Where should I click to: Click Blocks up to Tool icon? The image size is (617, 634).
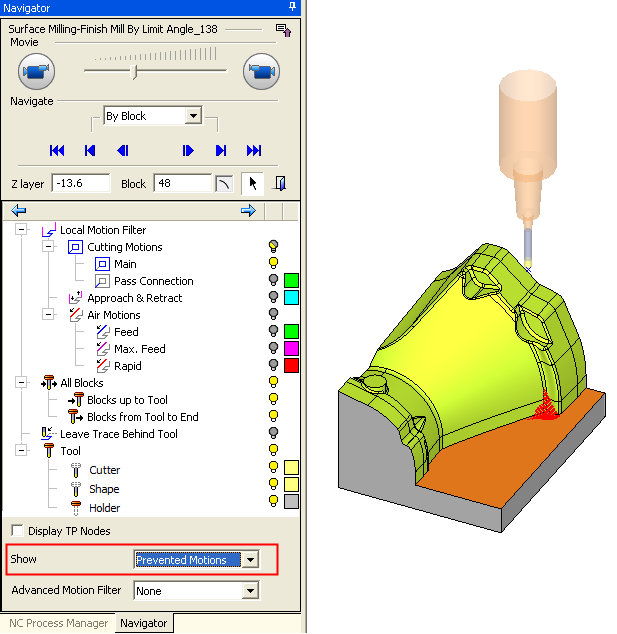click(75, 400)
